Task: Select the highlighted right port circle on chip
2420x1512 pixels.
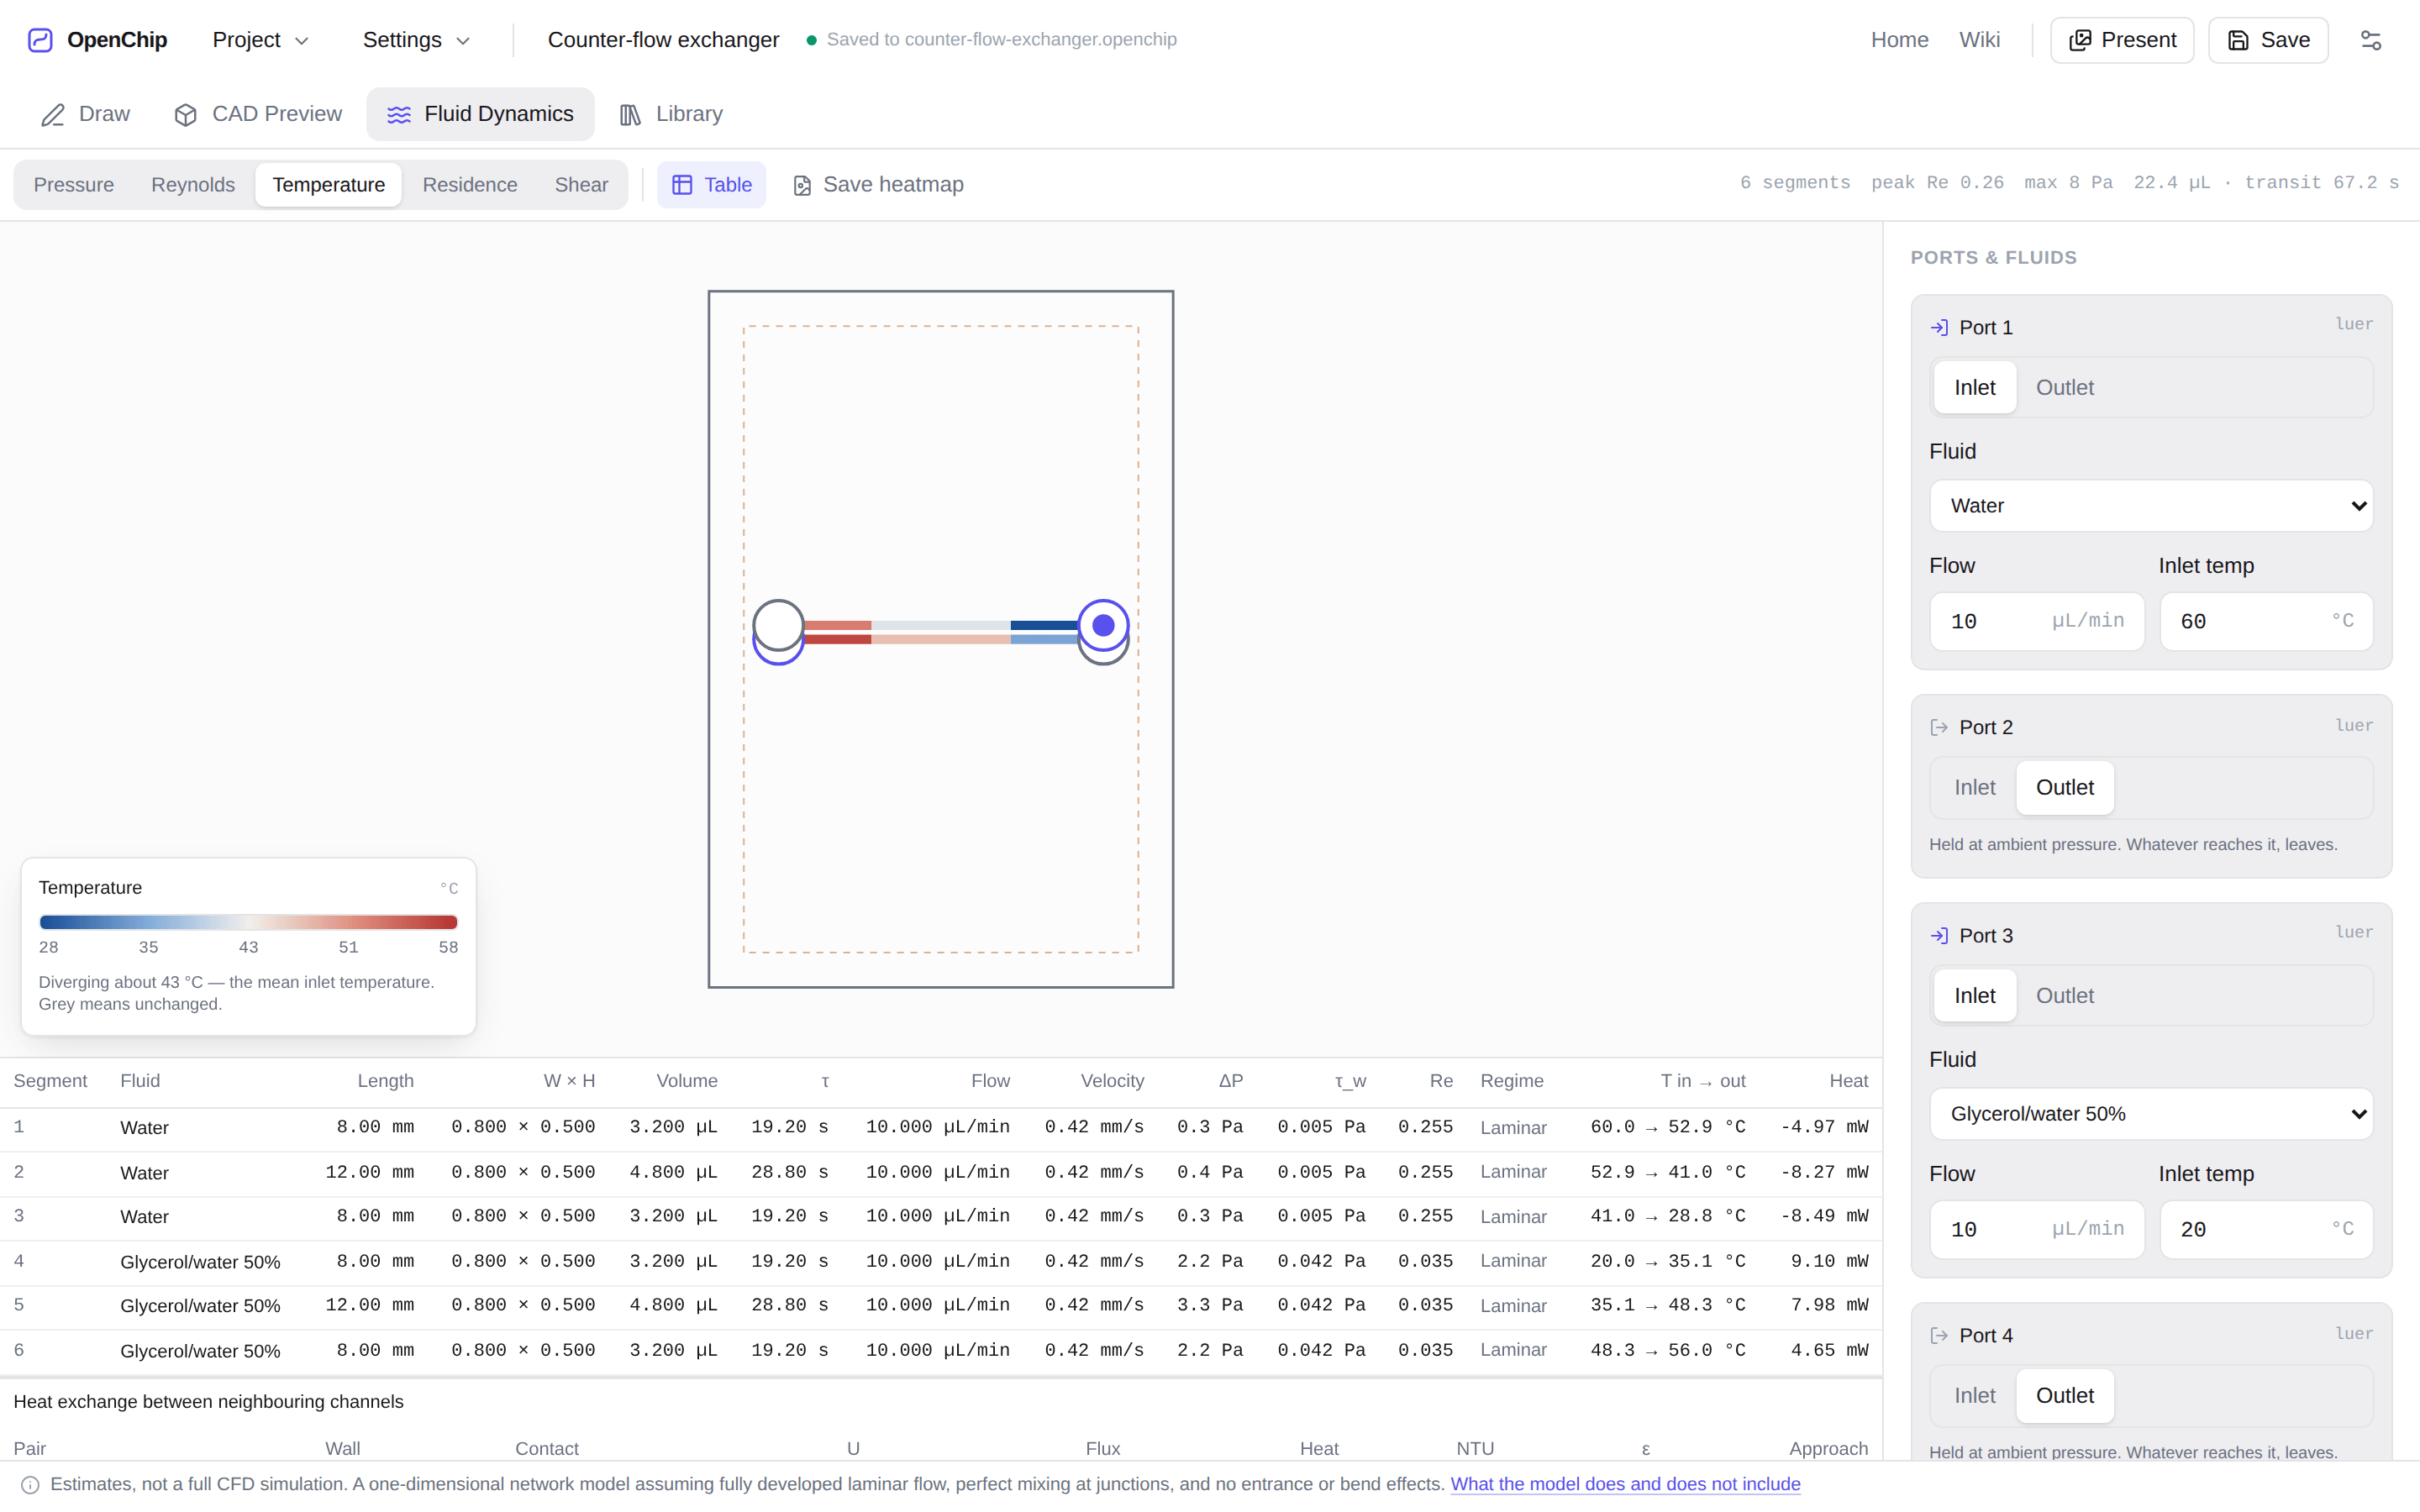Action: click(1103, 626)
